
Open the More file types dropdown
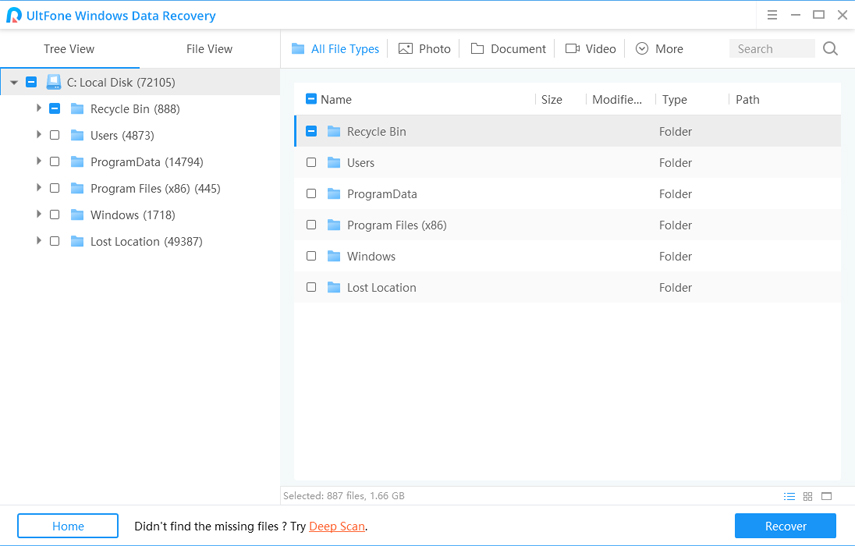pyautogui.click(x=659, y=49)
